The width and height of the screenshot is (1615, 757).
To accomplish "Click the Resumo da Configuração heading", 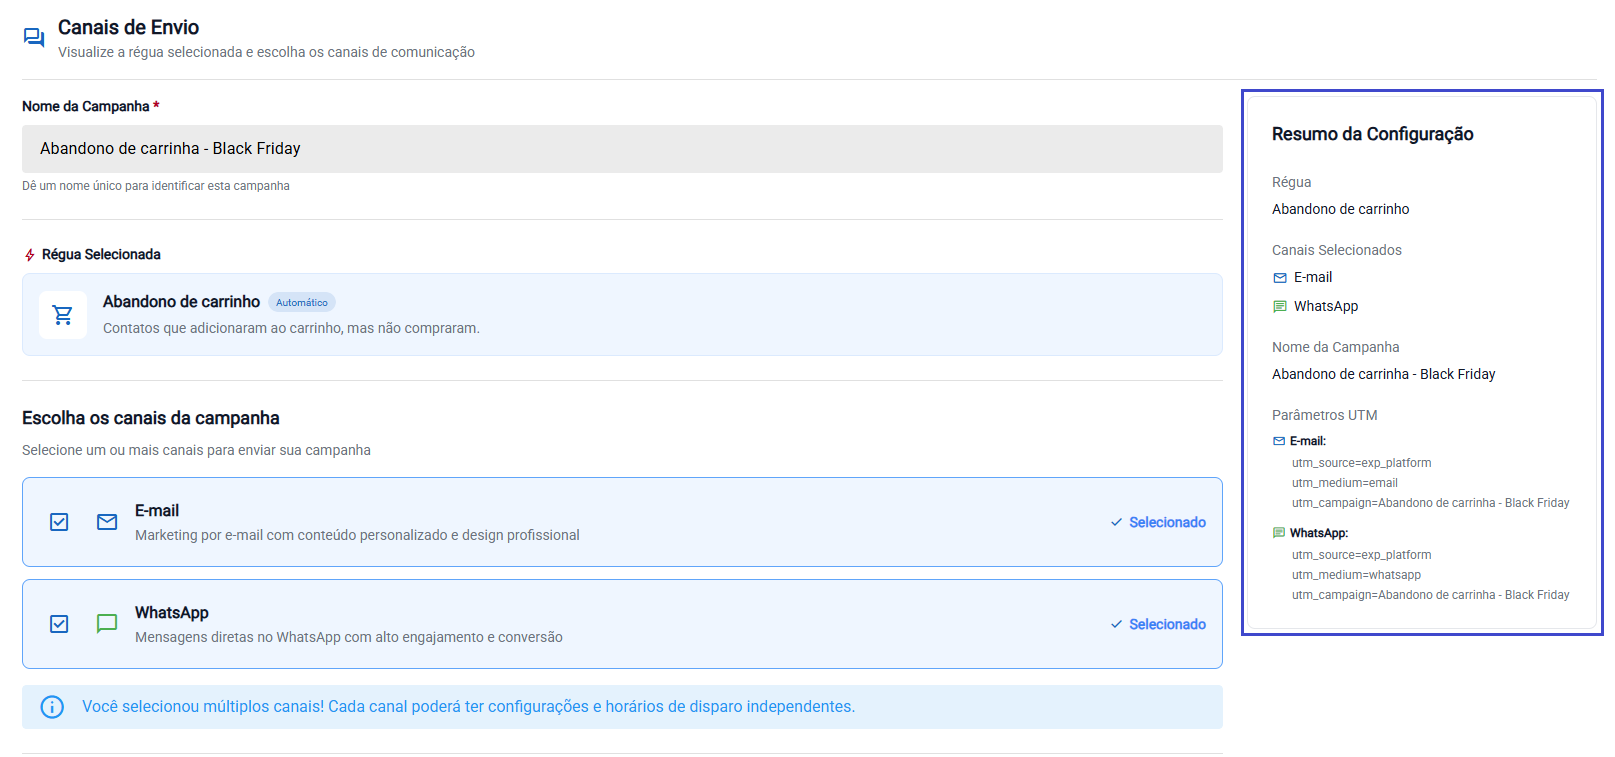I will click(1372, 134).
